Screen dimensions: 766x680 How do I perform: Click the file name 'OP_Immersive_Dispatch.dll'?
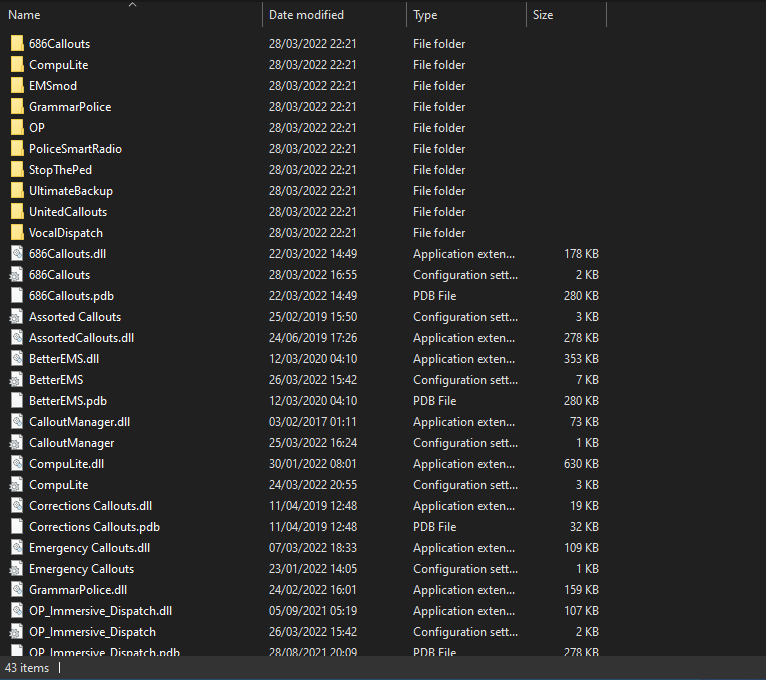pos(101,611)
